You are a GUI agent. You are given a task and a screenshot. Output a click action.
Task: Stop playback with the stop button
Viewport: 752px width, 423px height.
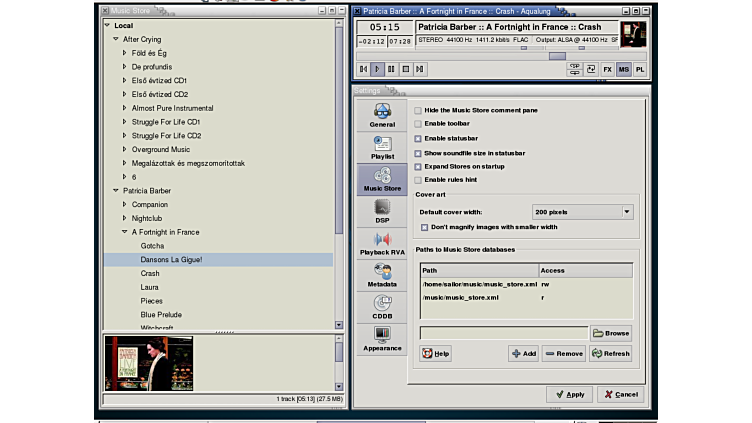(406, 69)
